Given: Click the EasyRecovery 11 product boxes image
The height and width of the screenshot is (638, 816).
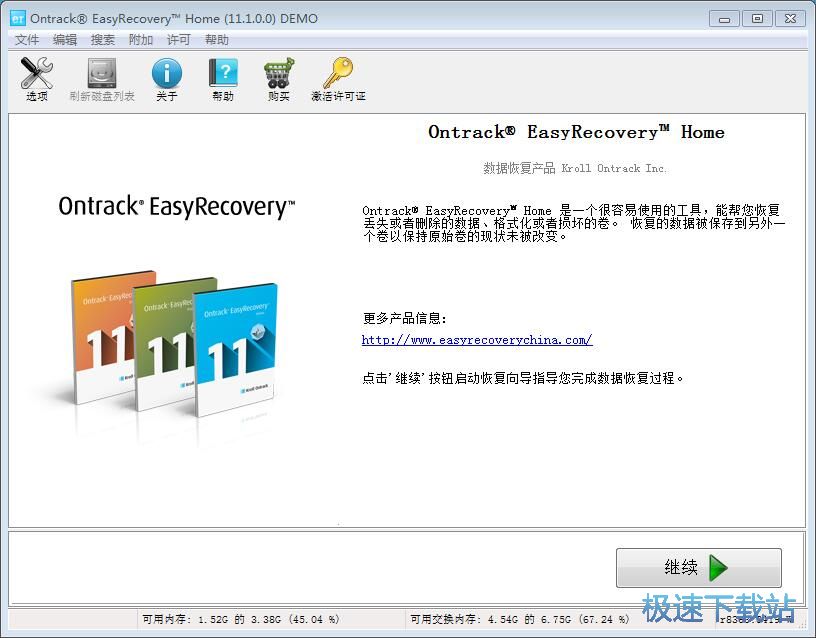Looking at the screenshot, I should pyautogui.click(x=174, y=343).
